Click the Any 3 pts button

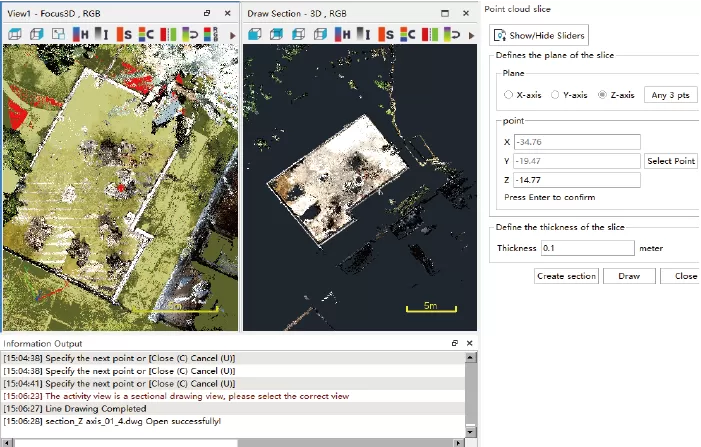(x=671, y=95)
